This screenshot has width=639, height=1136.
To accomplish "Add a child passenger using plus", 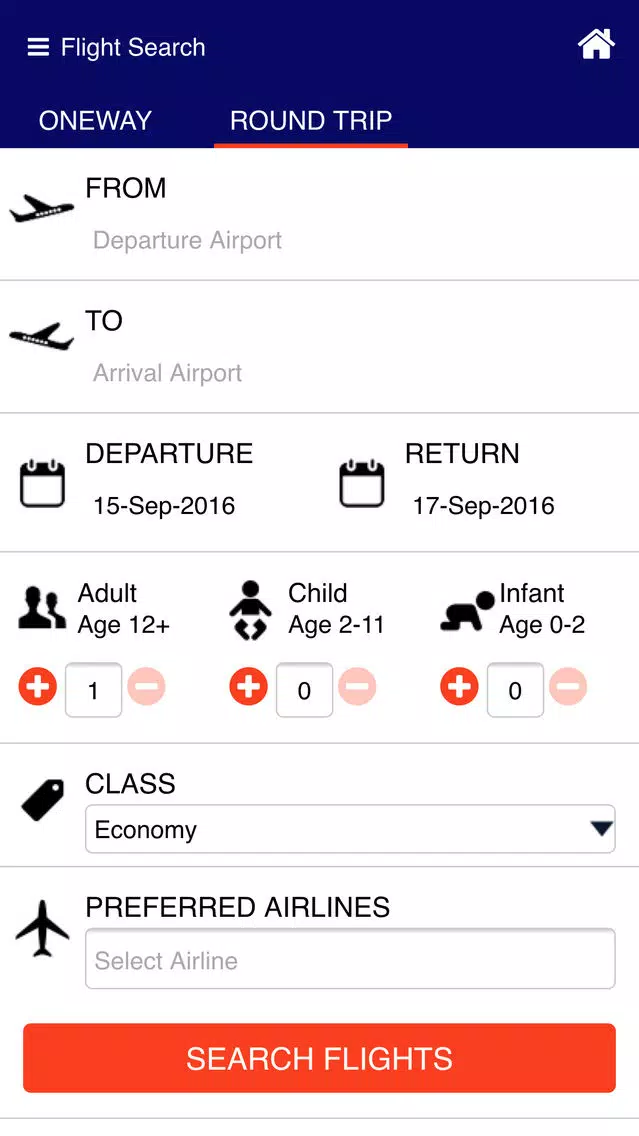I will coord(248,686).
